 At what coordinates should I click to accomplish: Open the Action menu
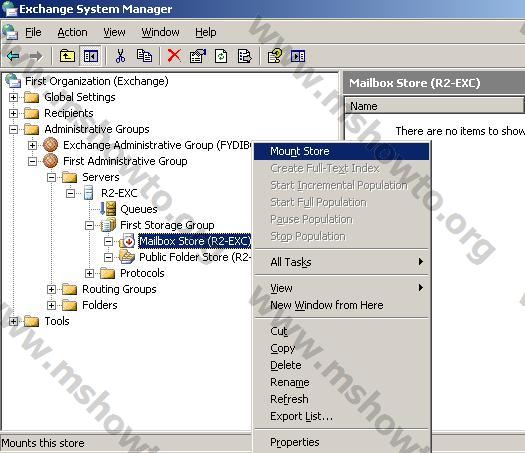pos(72,32)
